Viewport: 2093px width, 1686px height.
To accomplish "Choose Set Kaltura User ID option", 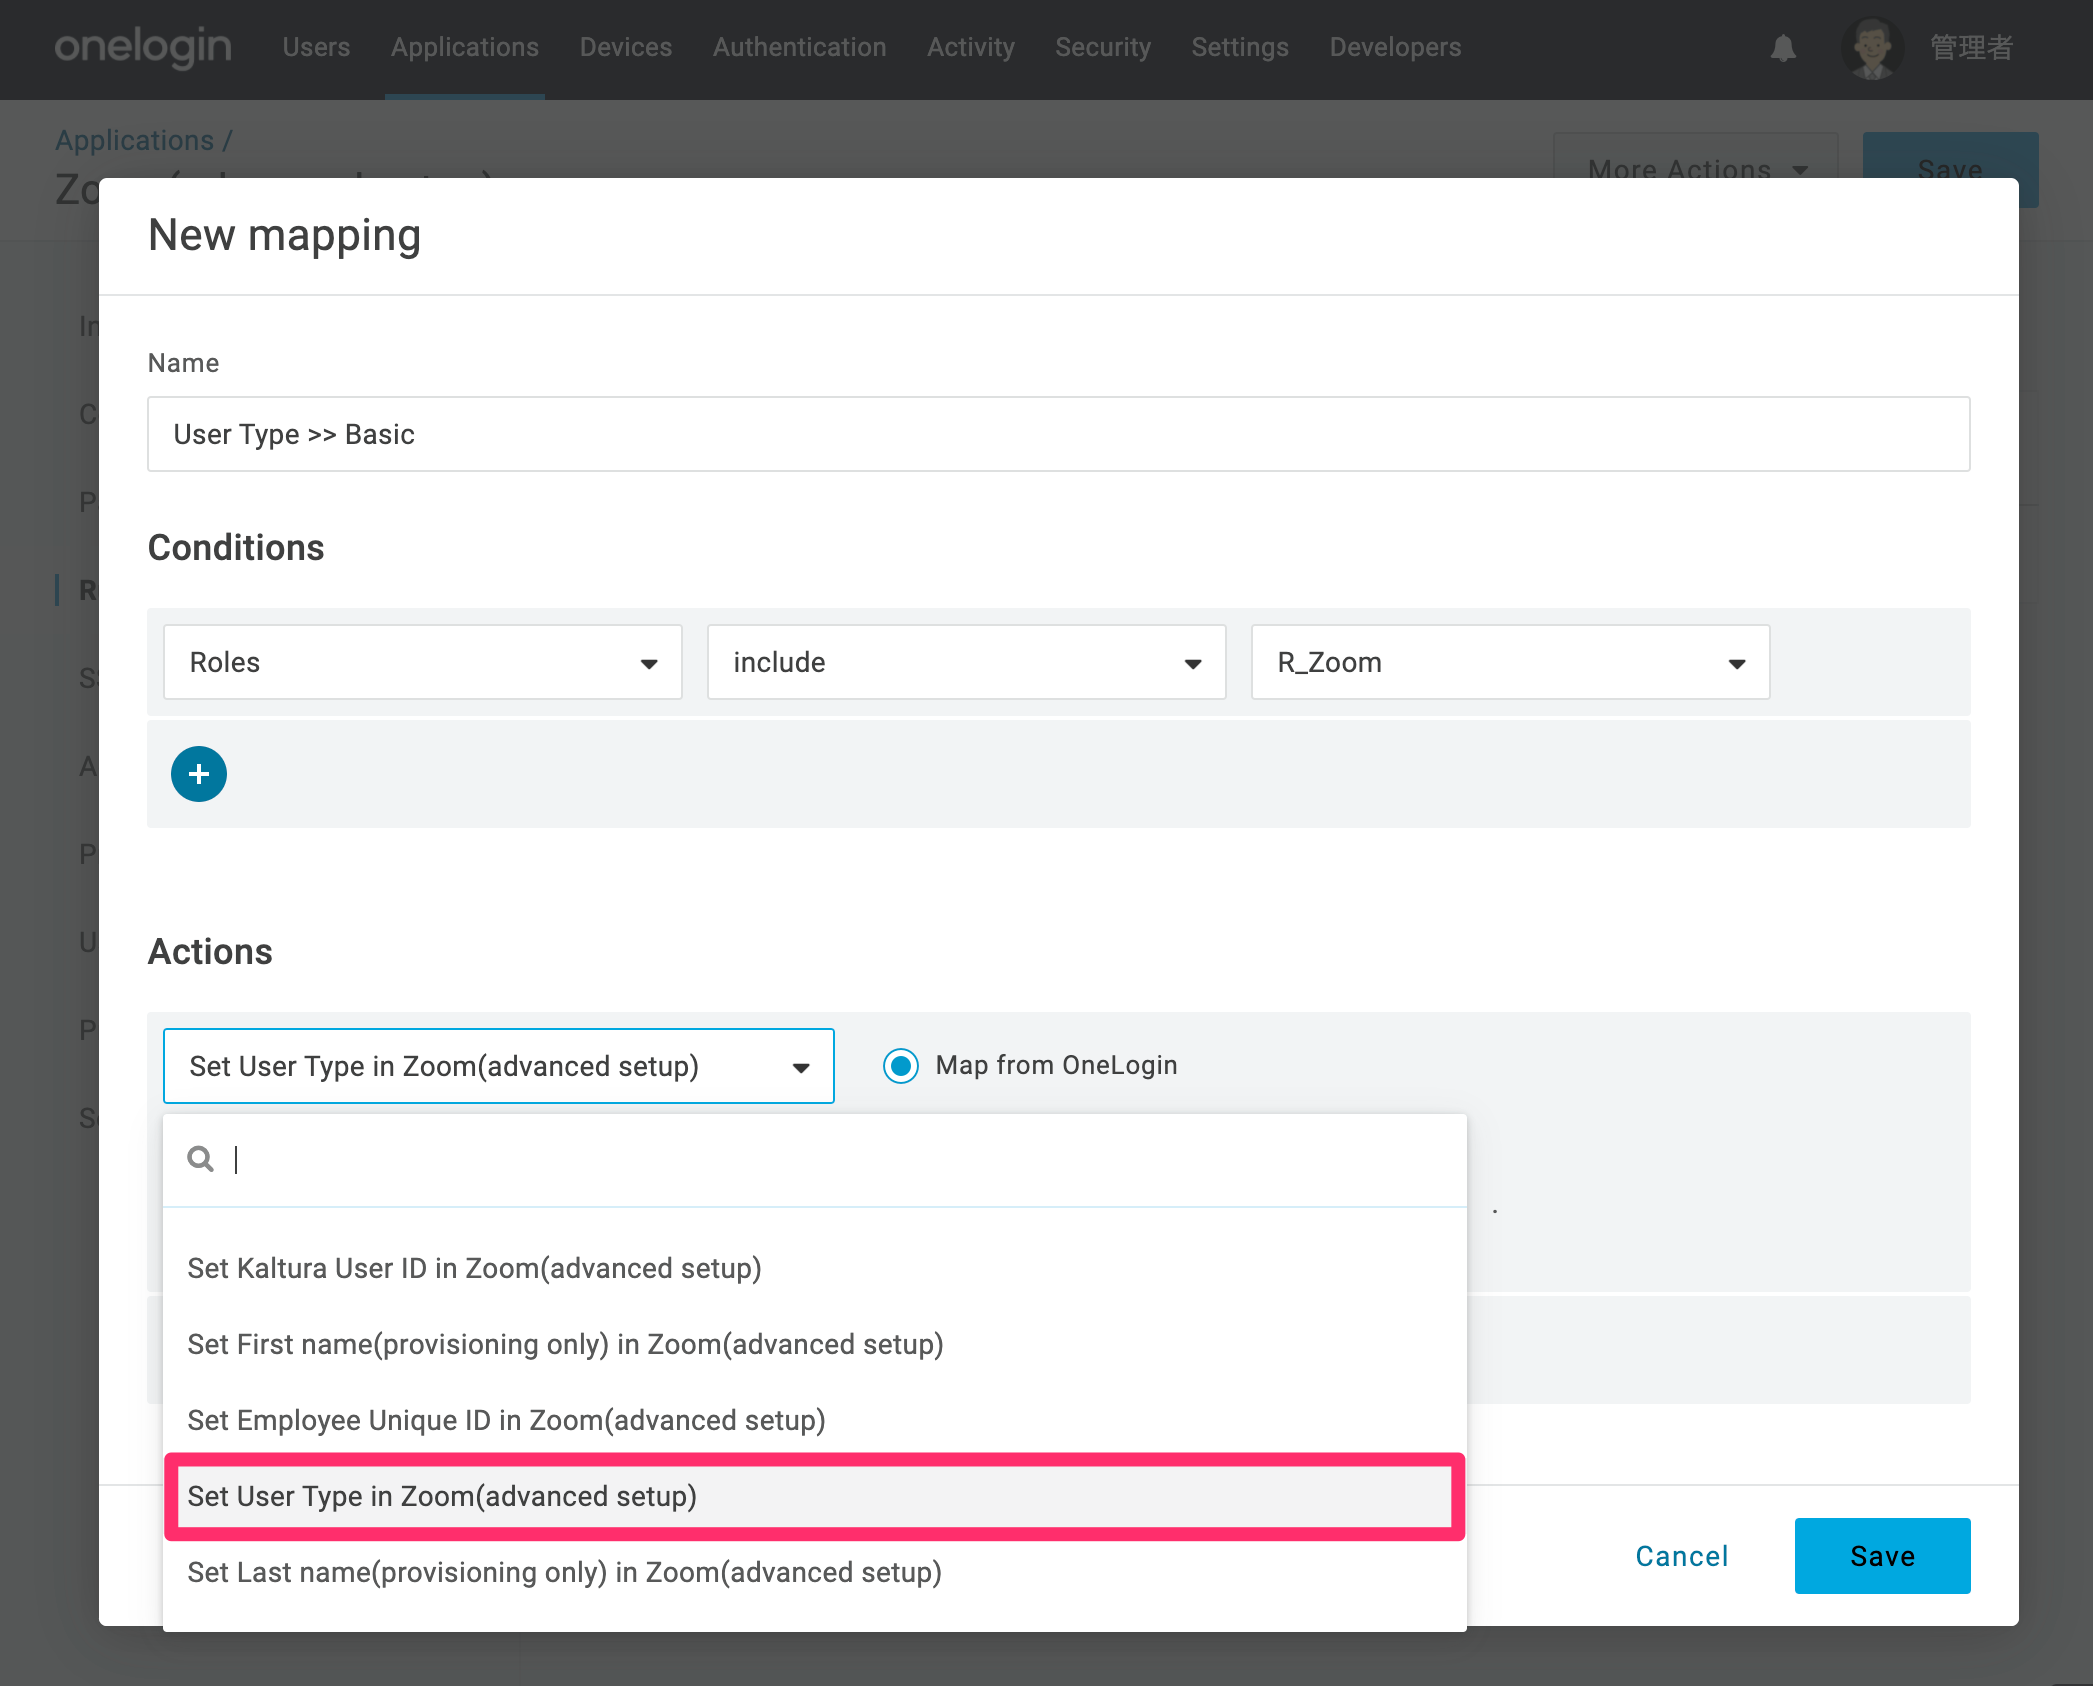I will (x=815, y=1268).
